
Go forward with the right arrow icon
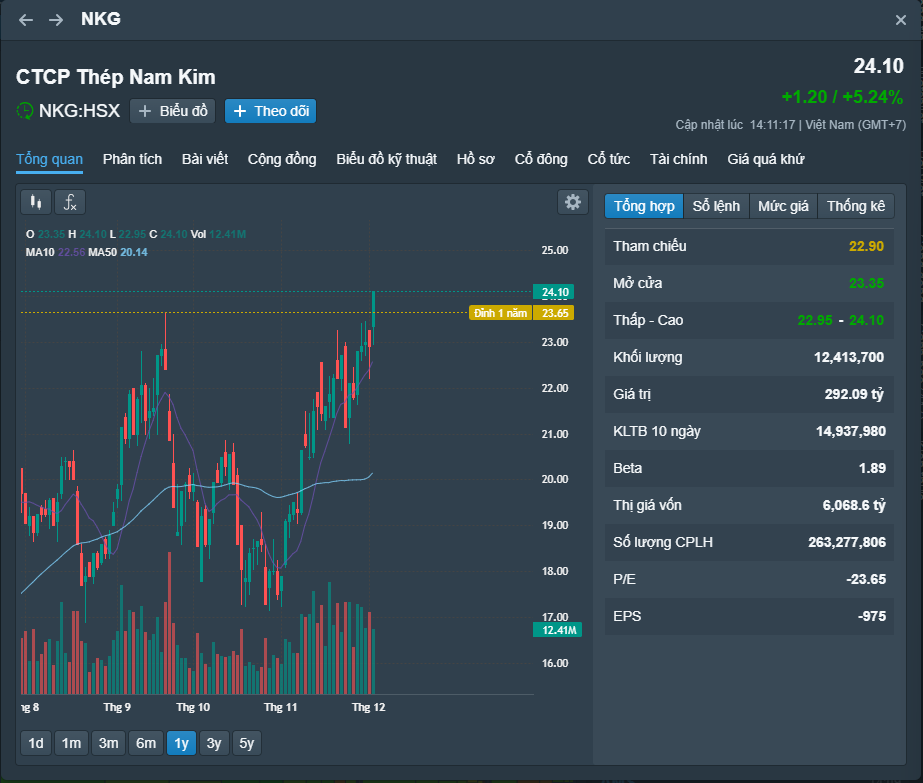pos(56,20)
